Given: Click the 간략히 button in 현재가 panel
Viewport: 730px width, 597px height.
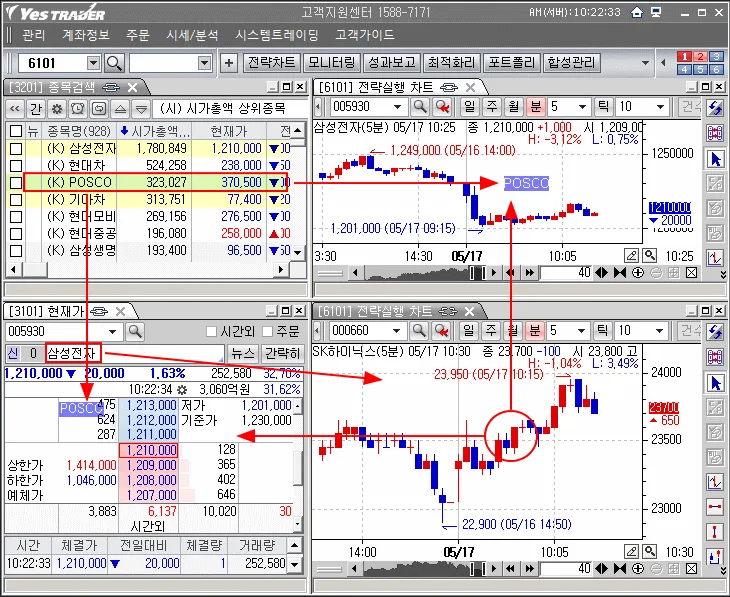Looking at the screenshot, I should (x=283, y=353).
